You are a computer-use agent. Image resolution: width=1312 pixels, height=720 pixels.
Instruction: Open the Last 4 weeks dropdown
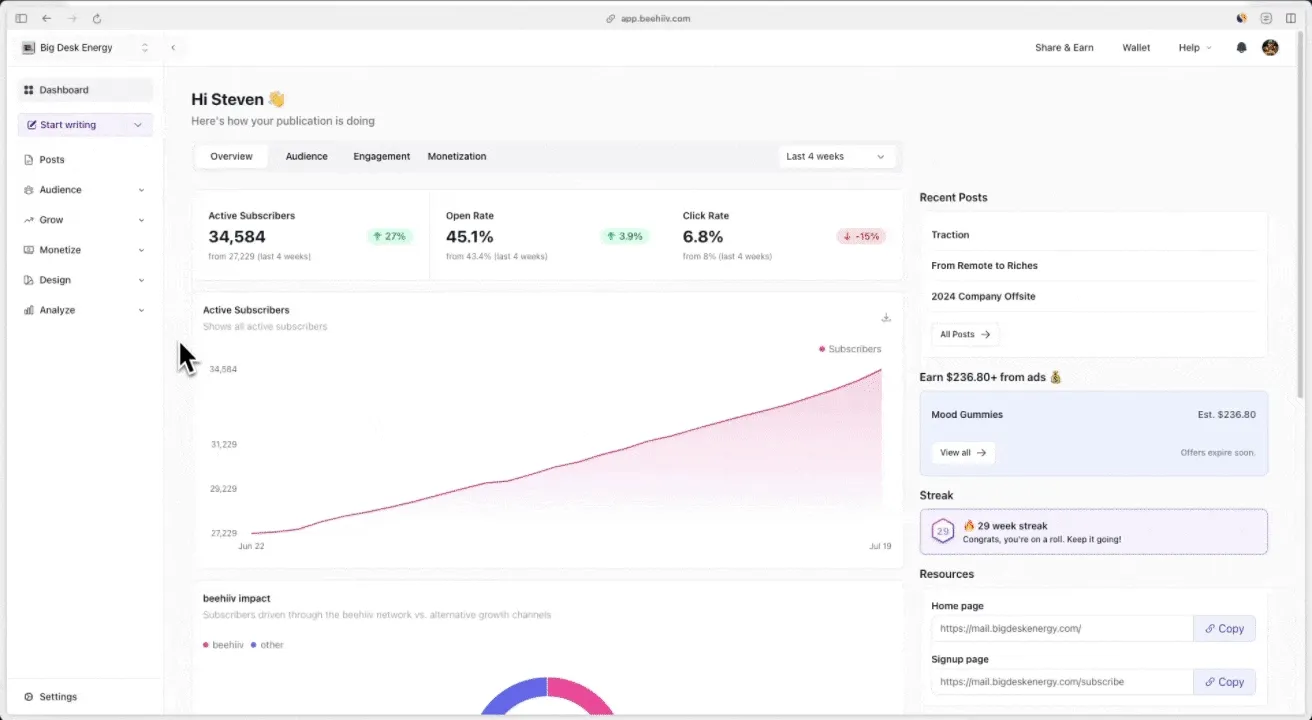[836, 157]
